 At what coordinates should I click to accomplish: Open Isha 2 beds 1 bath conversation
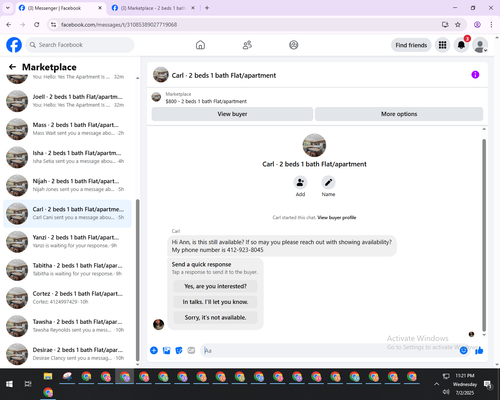68,157
